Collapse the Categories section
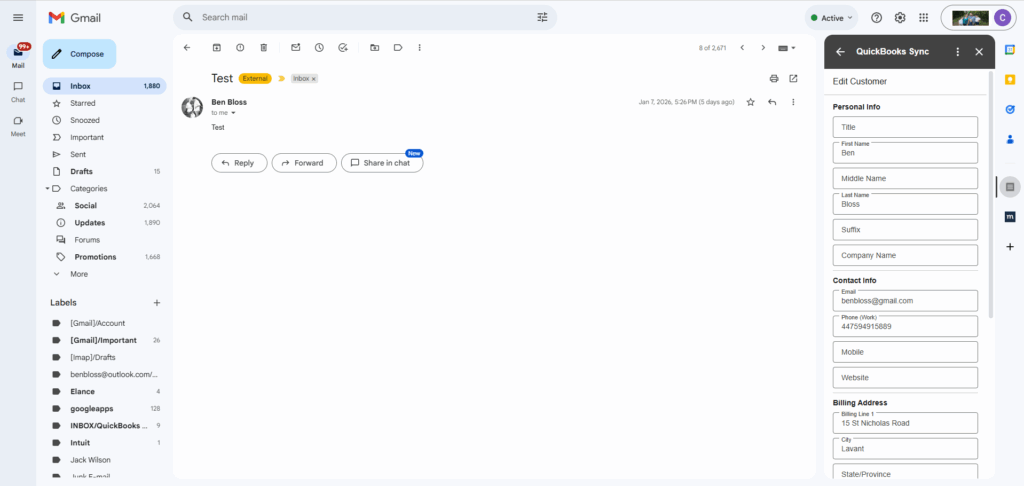The image size is (1024, 486). [47, 189]
